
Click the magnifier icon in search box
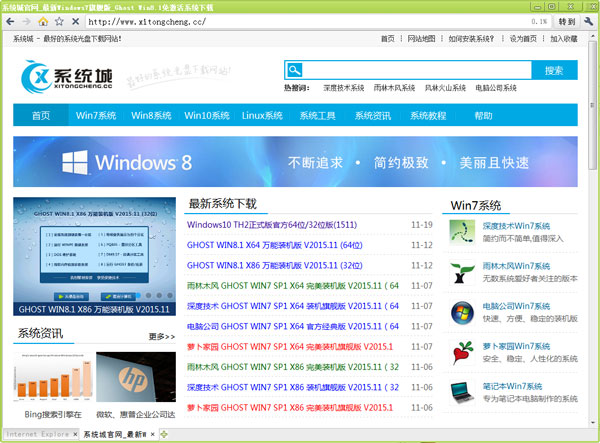[294, 70]
